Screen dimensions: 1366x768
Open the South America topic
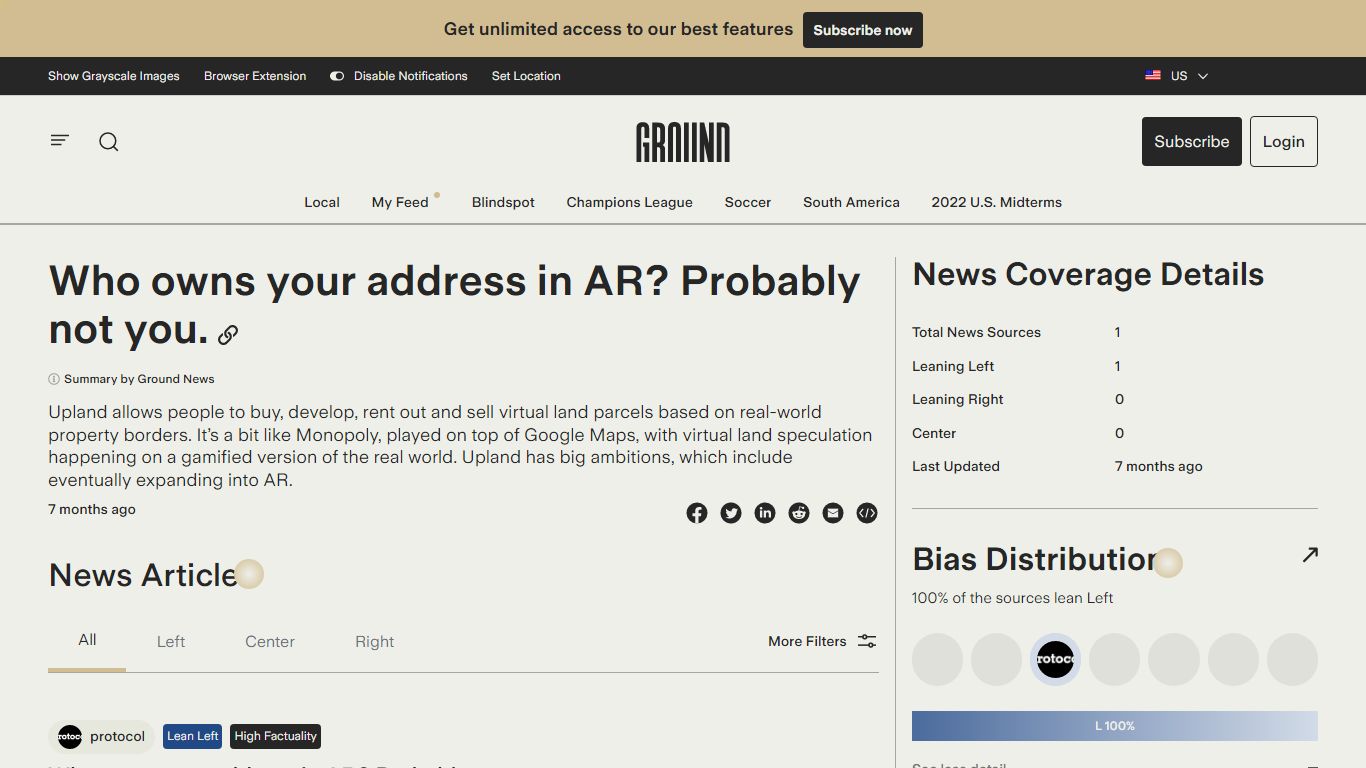(x=851, y=202)
